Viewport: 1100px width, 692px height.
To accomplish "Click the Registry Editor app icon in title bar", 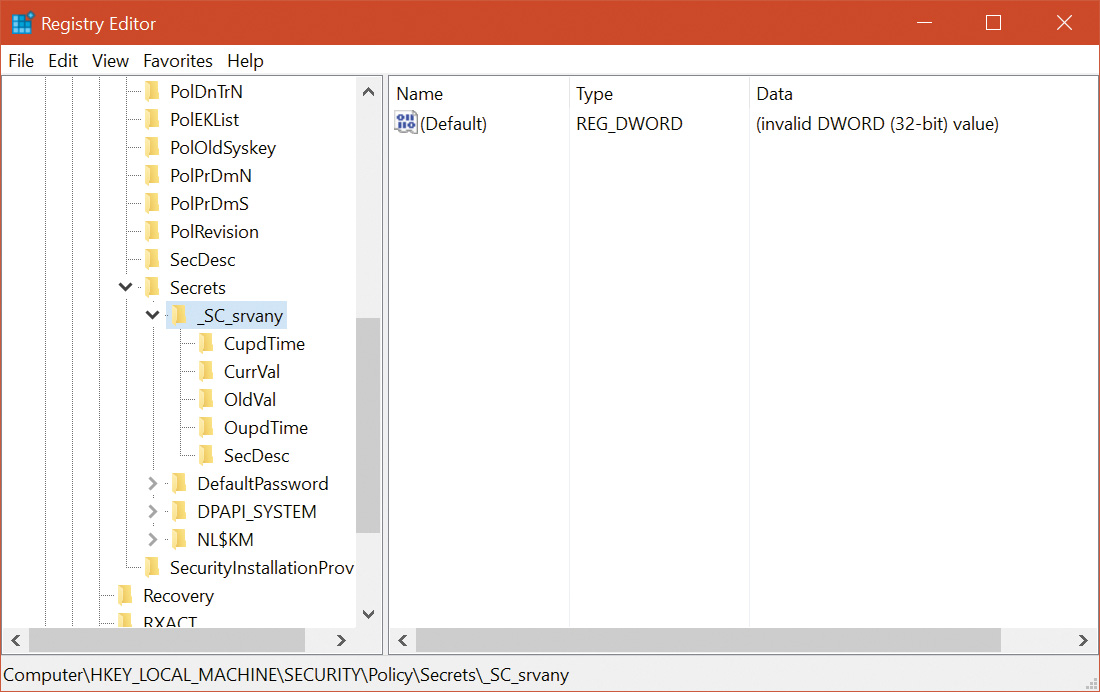I will point(22,23).
